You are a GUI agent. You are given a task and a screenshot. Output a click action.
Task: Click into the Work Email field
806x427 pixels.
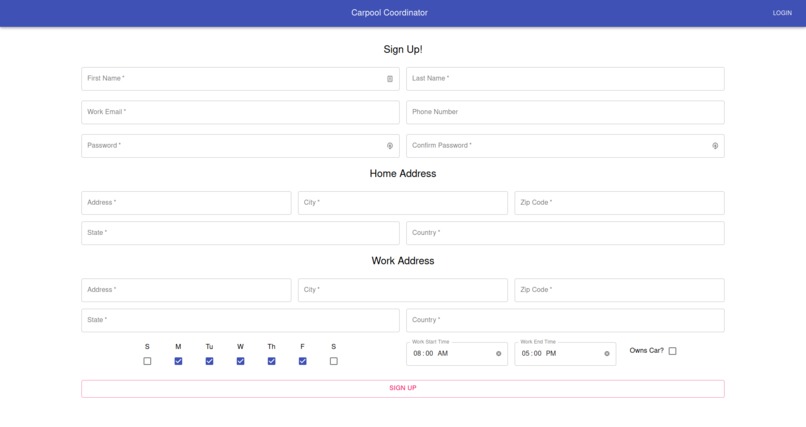point(240,112)
